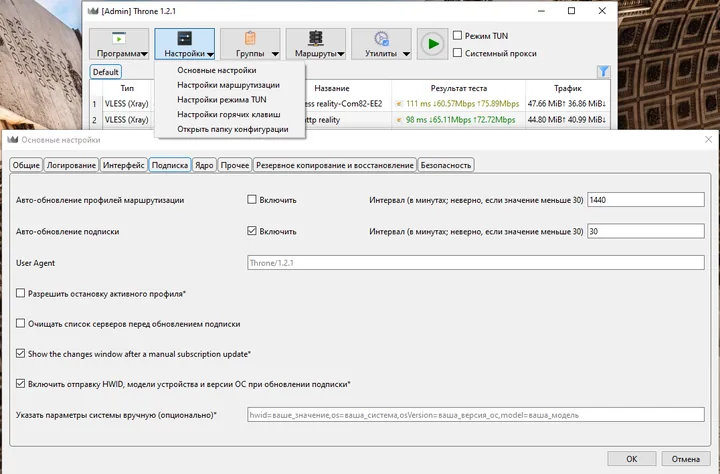The height and width of the screenshot is (474, 720).
Task: Expand the Группы dropdown arrow
Action: pos(275,54)
